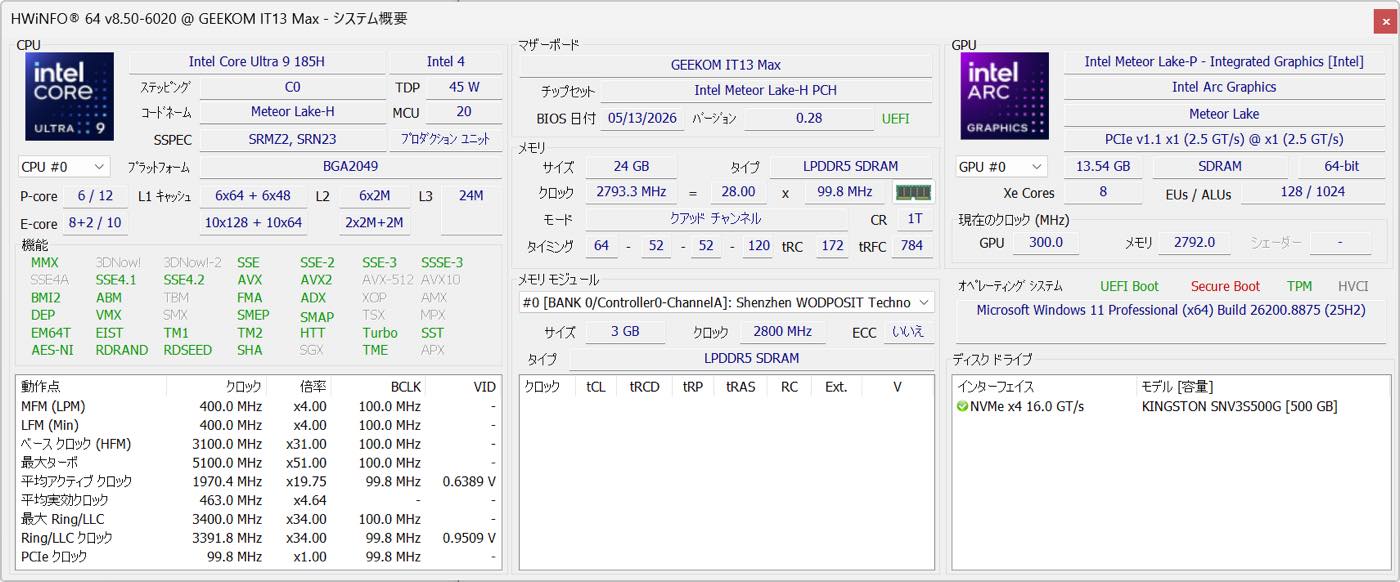Select the PCIe クロック row
The width and height of the screenshot is (1400, 582).
click(x=259, y=557)
